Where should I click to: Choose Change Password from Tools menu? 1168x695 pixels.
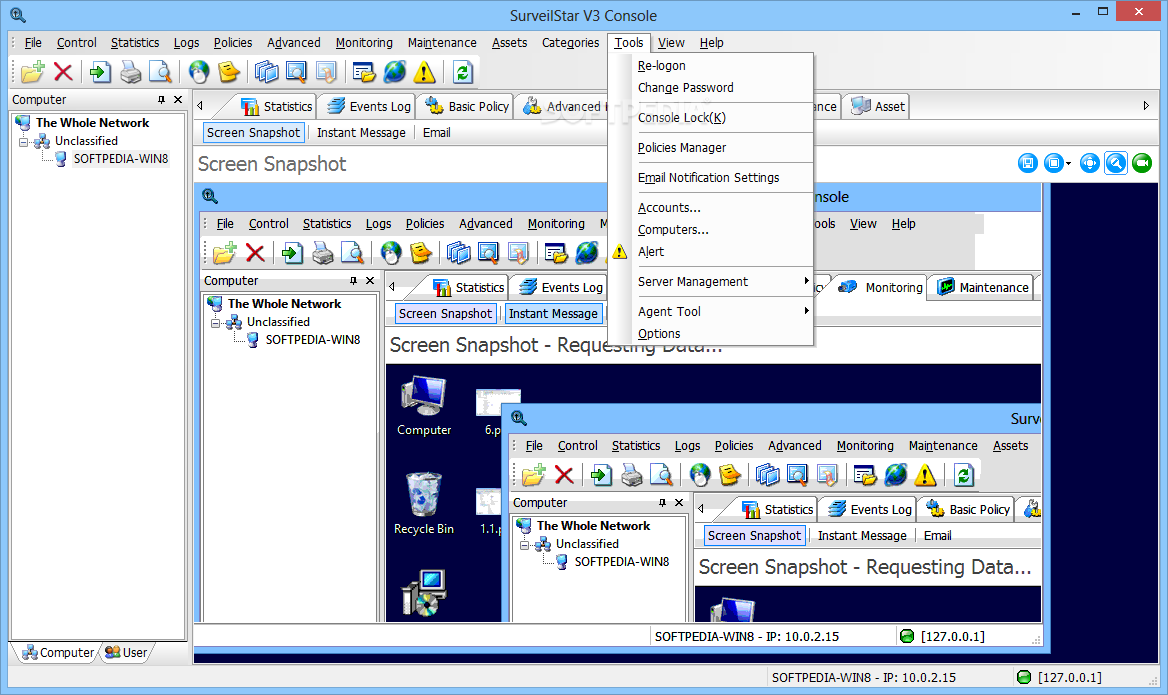685,88
